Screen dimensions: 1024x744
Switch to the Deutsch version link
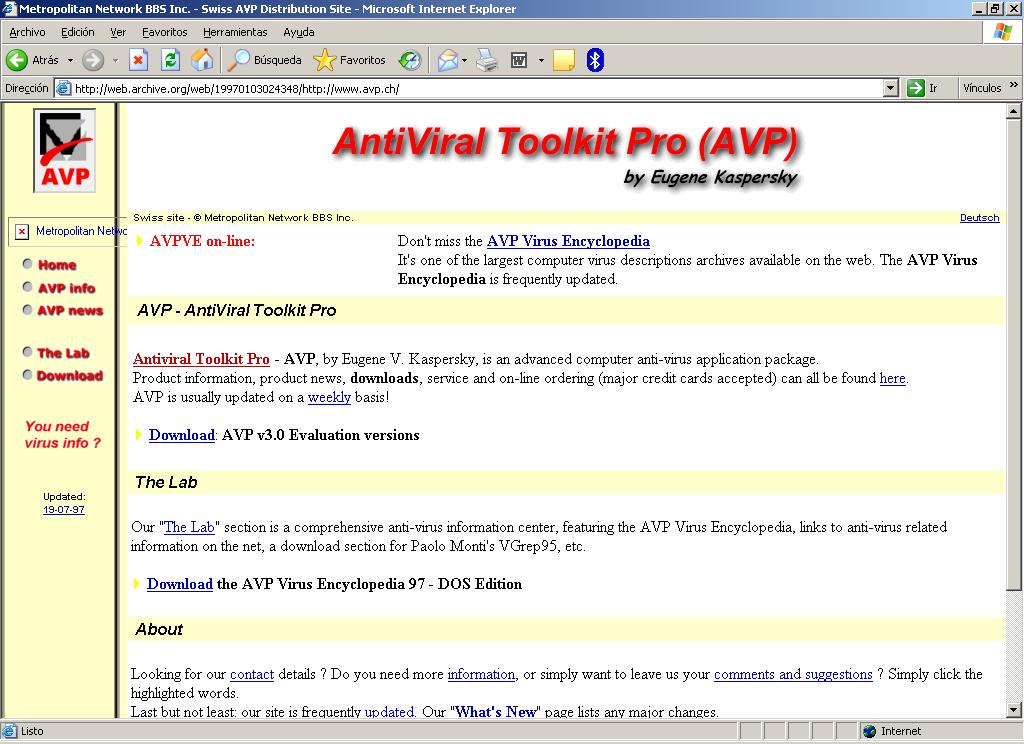980,218
